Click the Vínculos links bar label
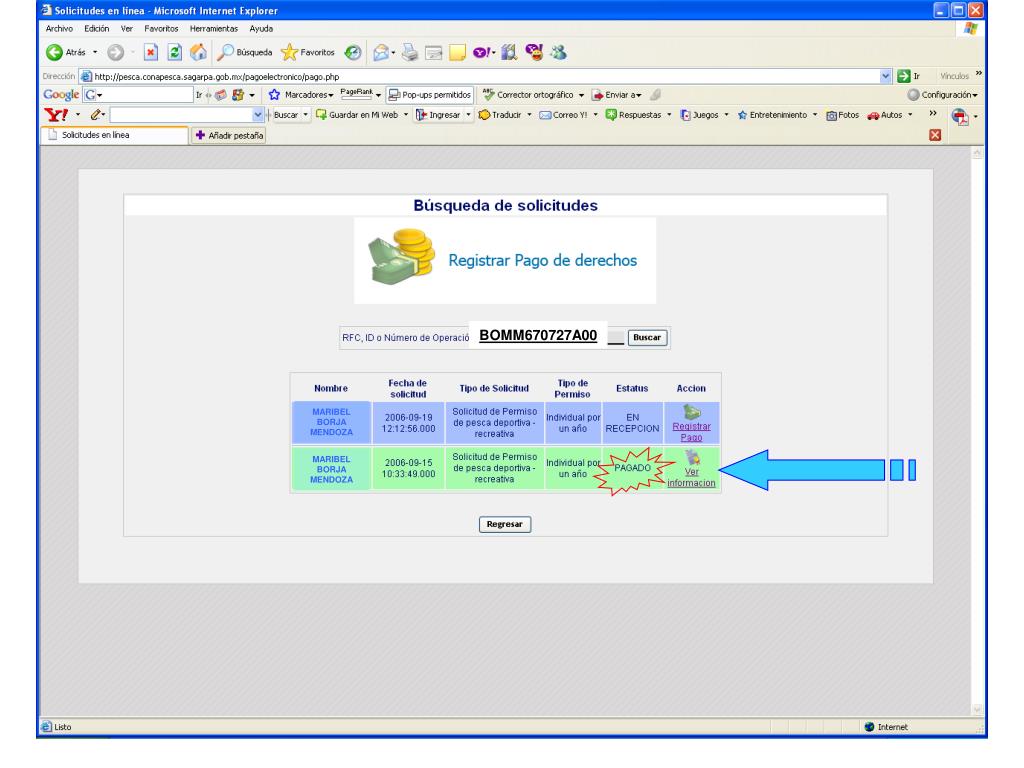1024x768 pixels. click(x=954, y=76)
